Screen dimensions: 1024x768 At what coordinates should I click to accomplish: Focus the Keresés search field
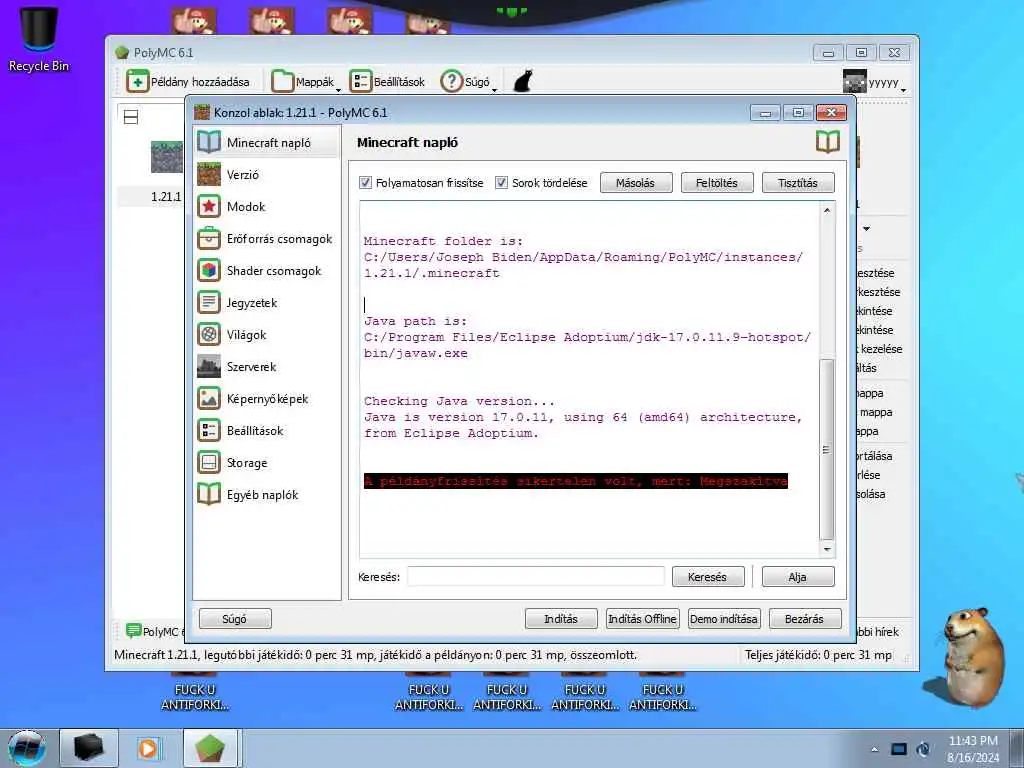click(x=536, y=577)
